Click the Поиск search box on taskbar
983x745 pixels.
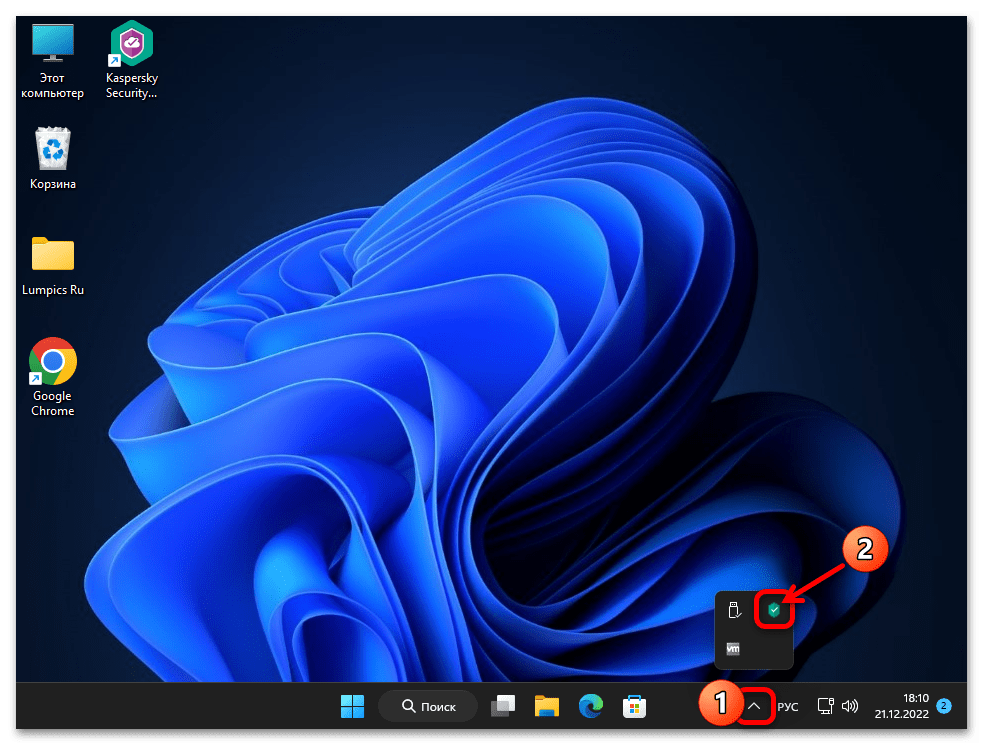pos(428,706)
